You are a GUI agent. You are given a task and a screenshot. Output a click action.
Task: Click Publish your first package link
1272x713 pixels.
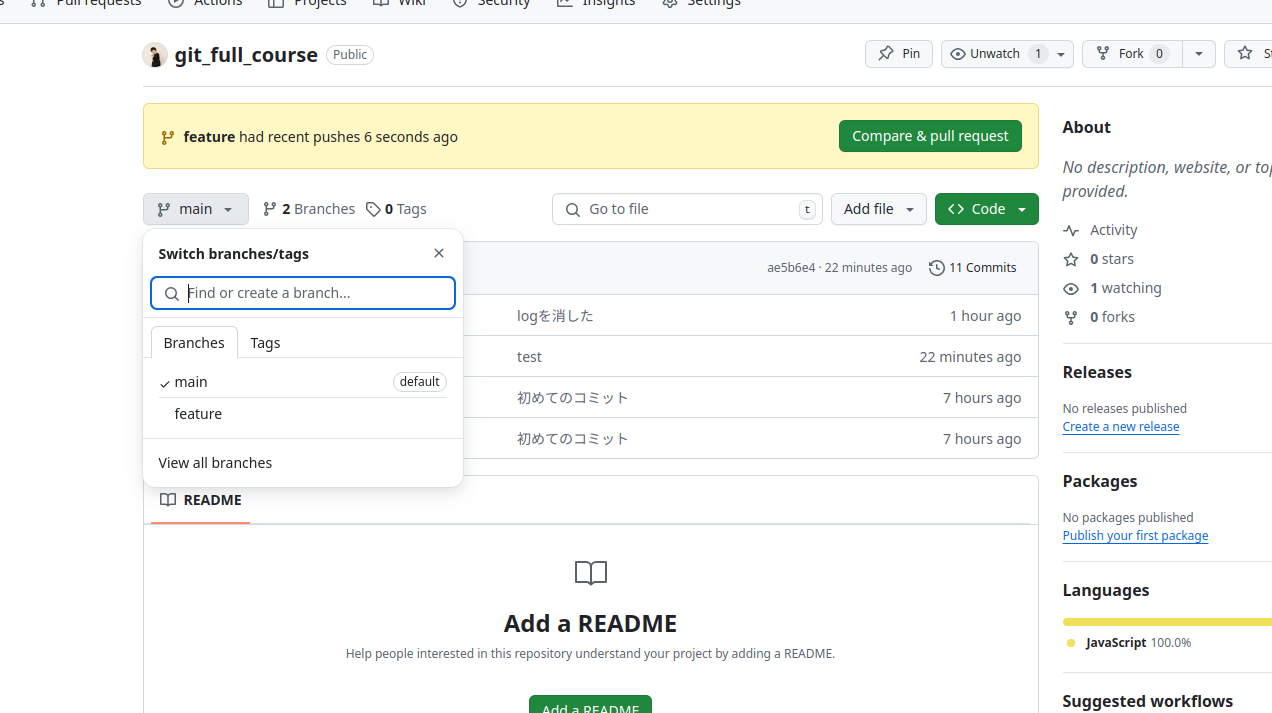pos(1135,536)
